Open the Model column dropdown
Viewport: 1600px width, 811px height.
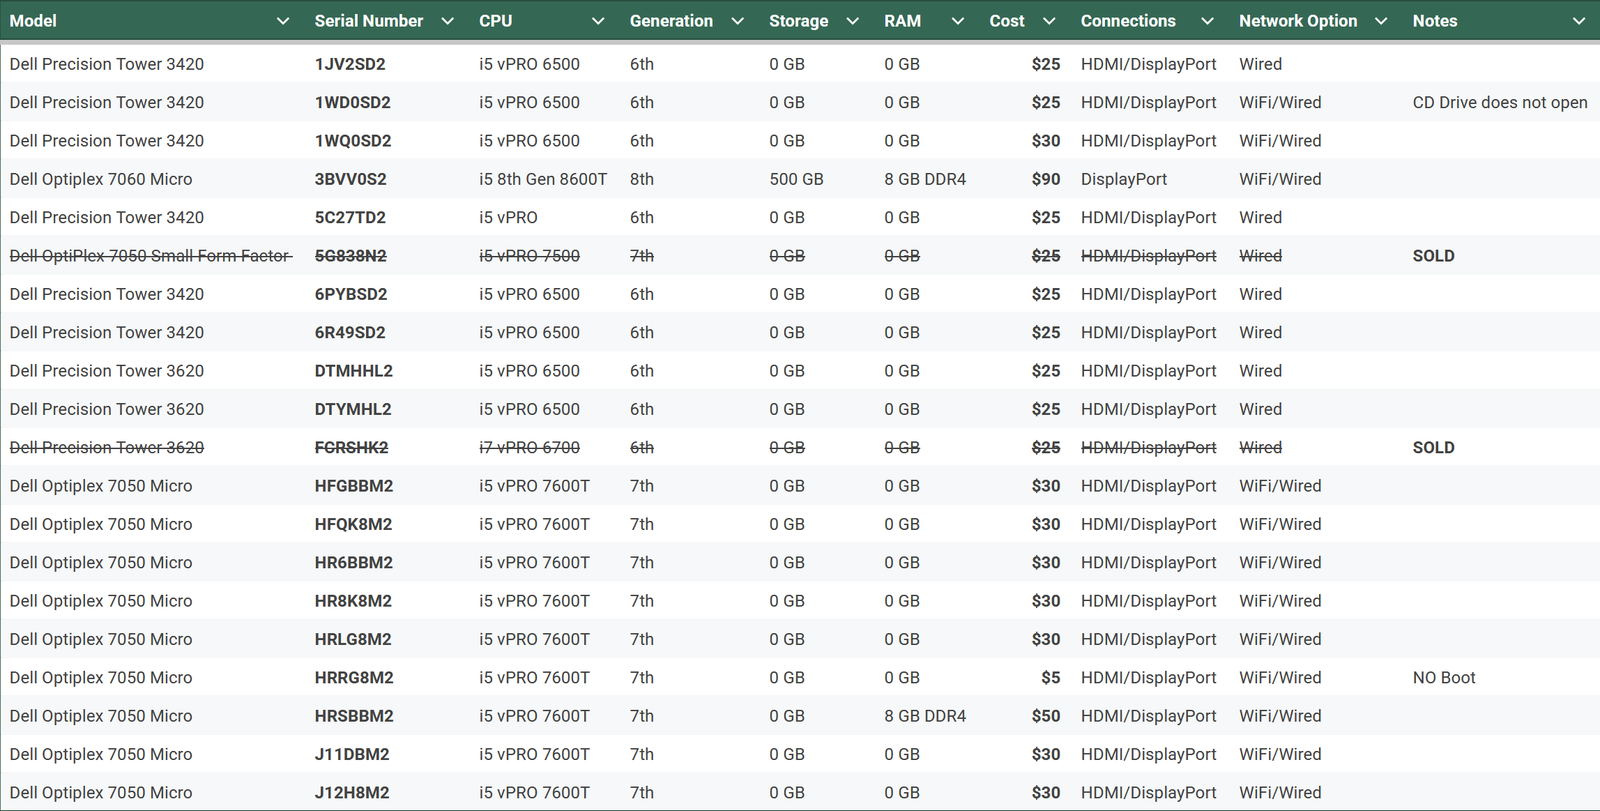click(283, 21)
